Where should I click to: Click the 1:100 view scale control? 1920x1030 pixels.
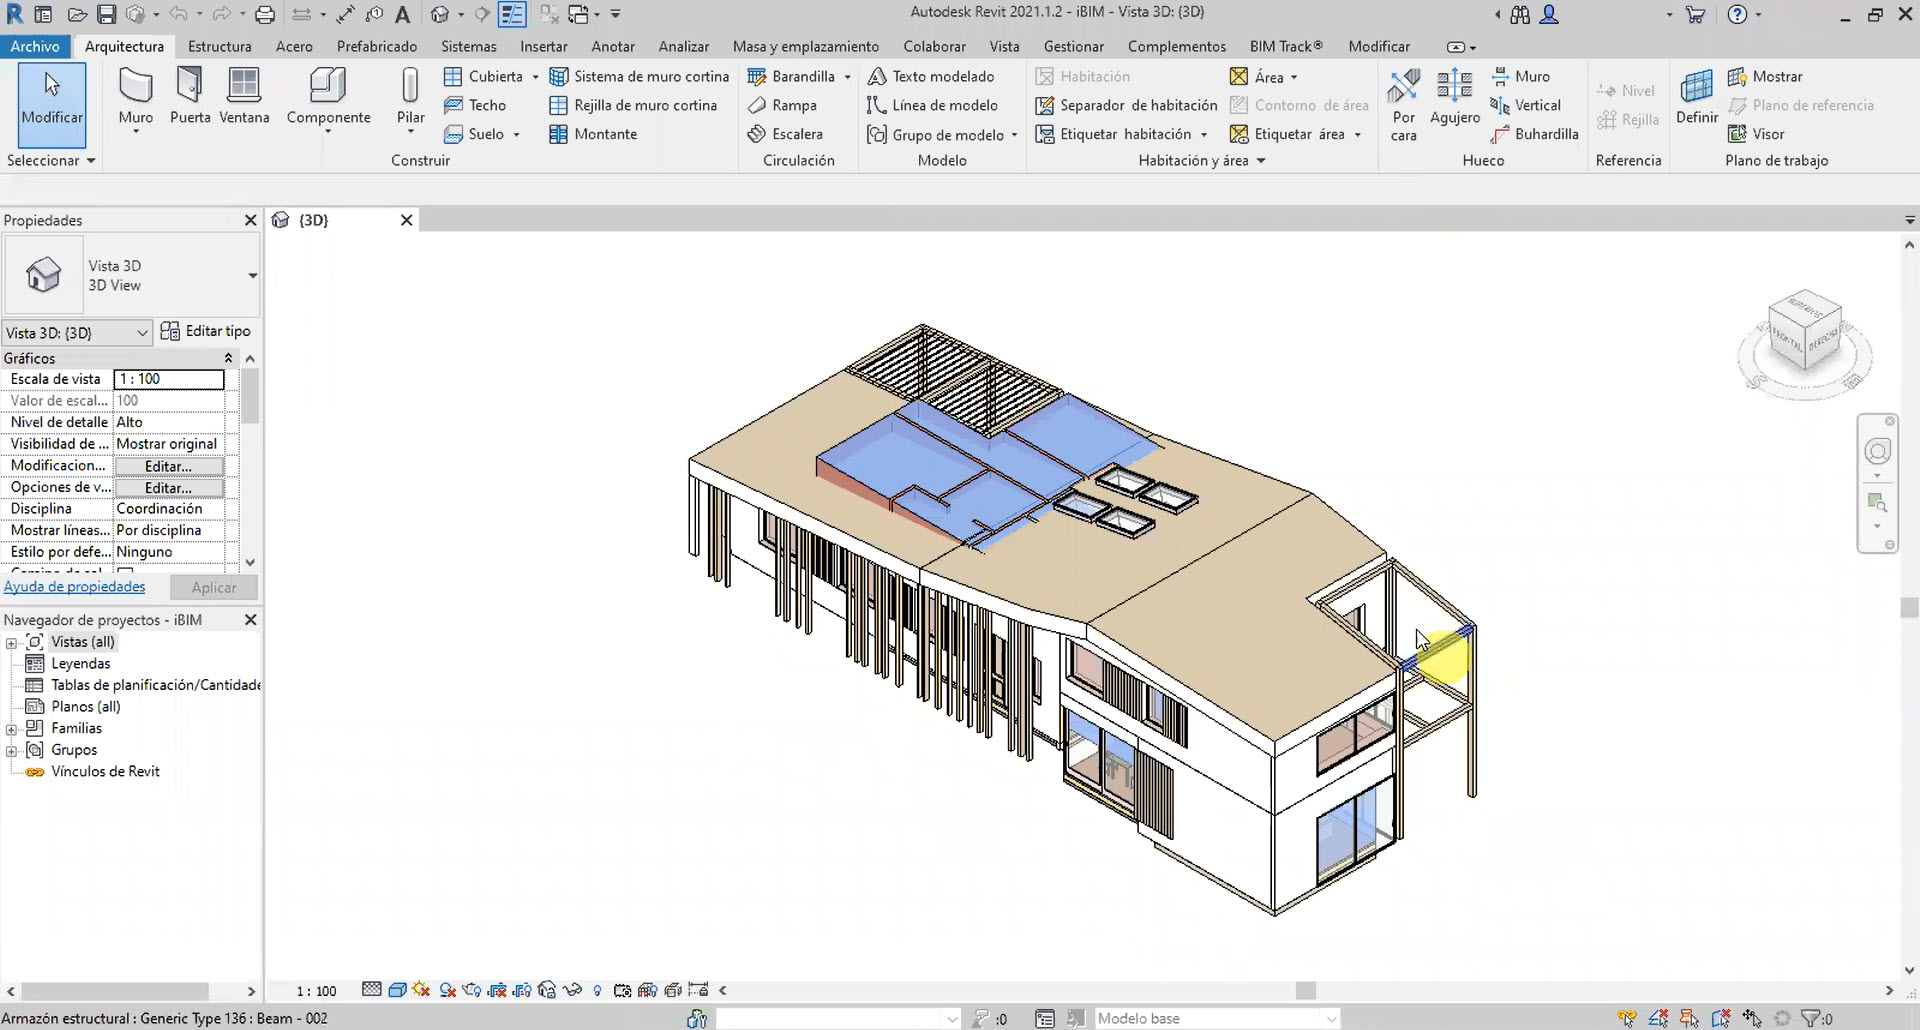(x=315, y=990)
